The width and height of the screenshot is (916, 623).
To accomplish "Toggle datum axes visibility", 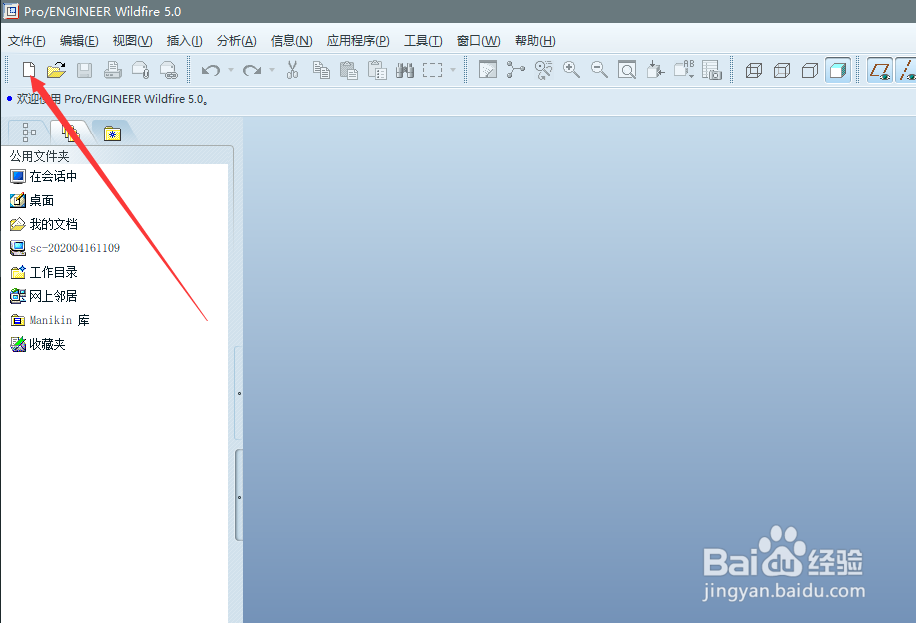I will click(906, 70).
